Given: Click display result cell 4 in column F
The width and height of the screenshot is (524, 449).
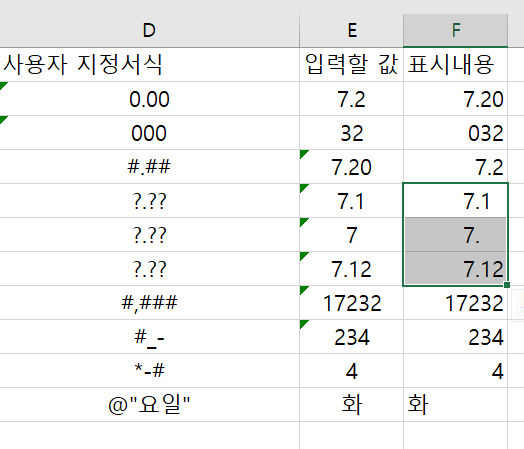Looking at the screenshot, I should tap(455, 371).
